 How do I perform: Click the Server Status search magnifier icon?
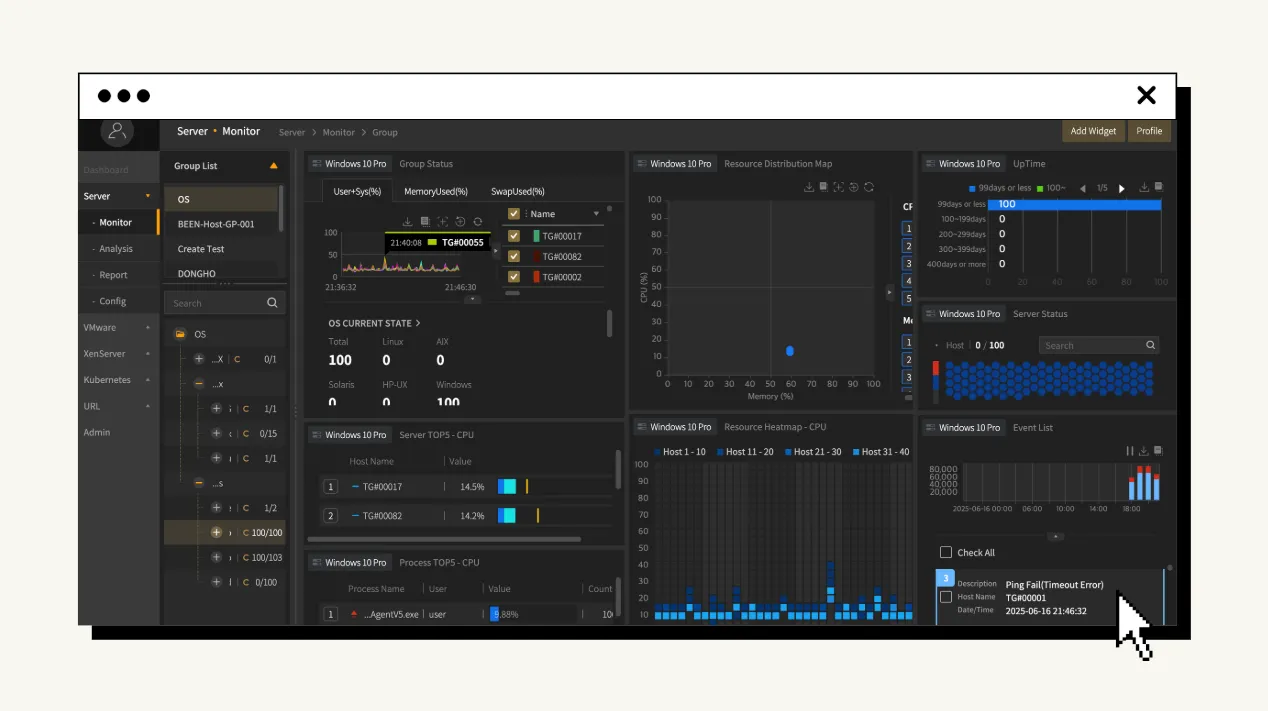click(1150, 345)
